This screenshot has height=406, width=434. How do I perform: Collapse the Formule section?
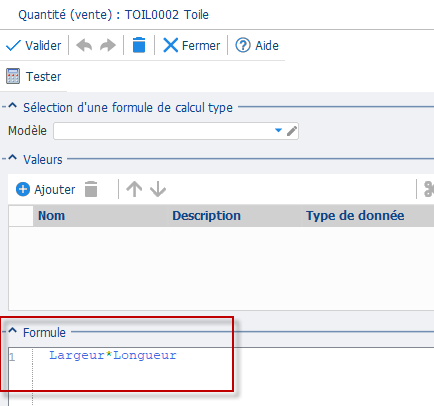[x=12, y=331]
